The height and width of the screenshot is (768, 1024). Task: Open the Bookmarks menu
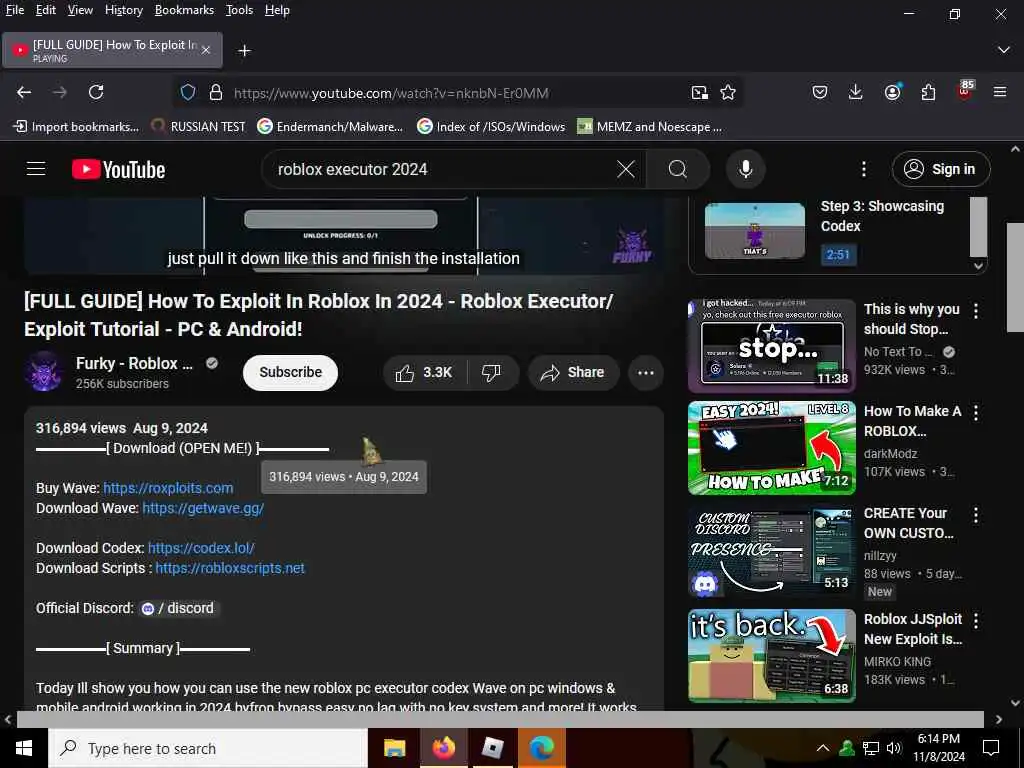tap(184, 10)
